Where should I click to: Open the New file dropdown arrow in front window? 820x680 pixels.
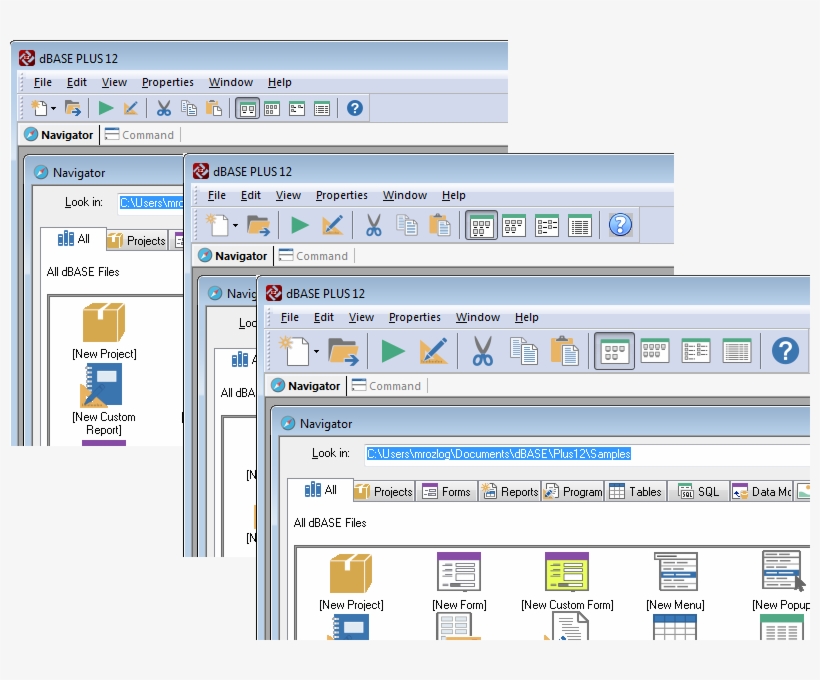tap(316, 352)
